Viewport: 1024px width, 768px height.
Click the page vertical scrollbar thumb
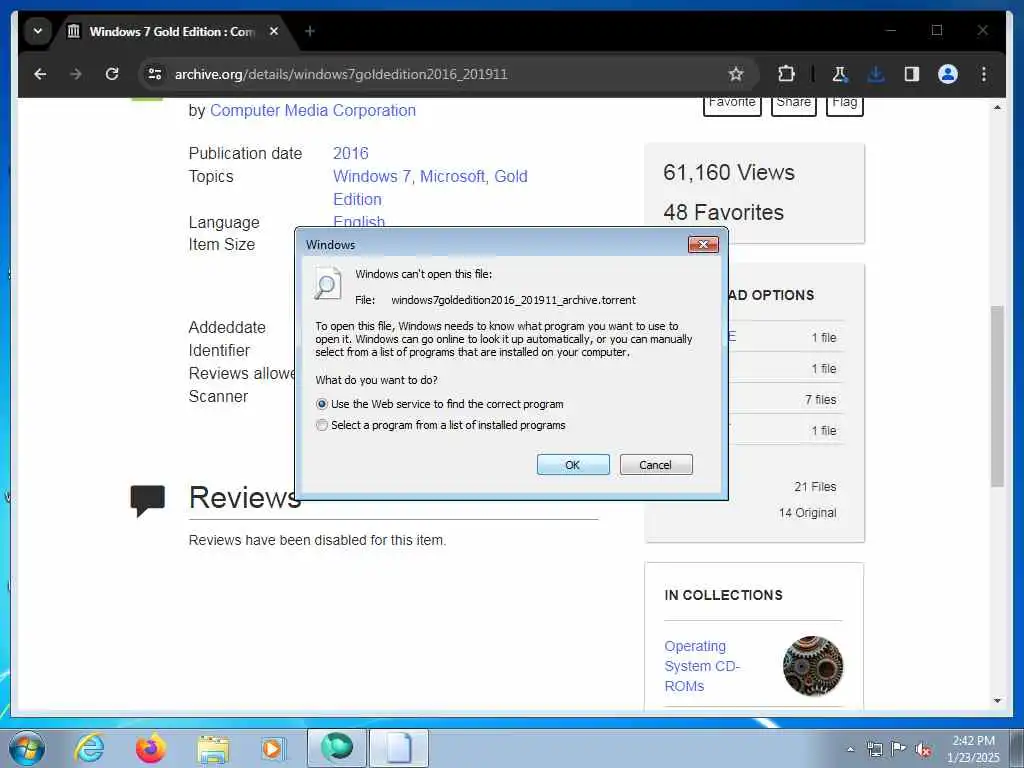[997, 396]
